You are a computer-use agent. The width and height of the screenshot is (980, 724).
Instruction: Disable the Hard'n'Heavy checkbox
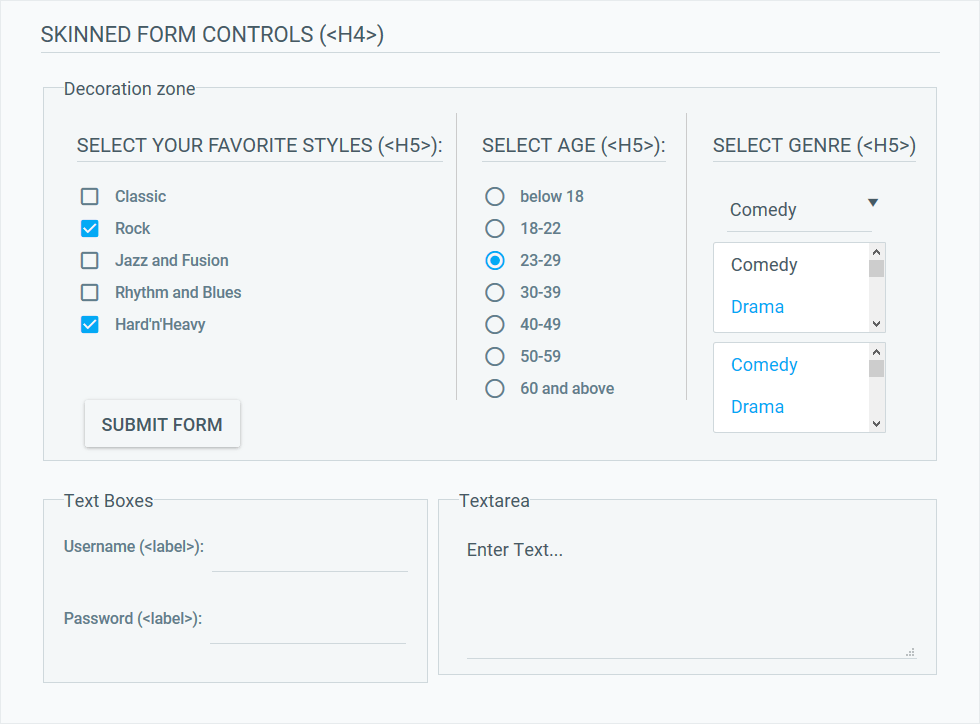click(89, 324)
